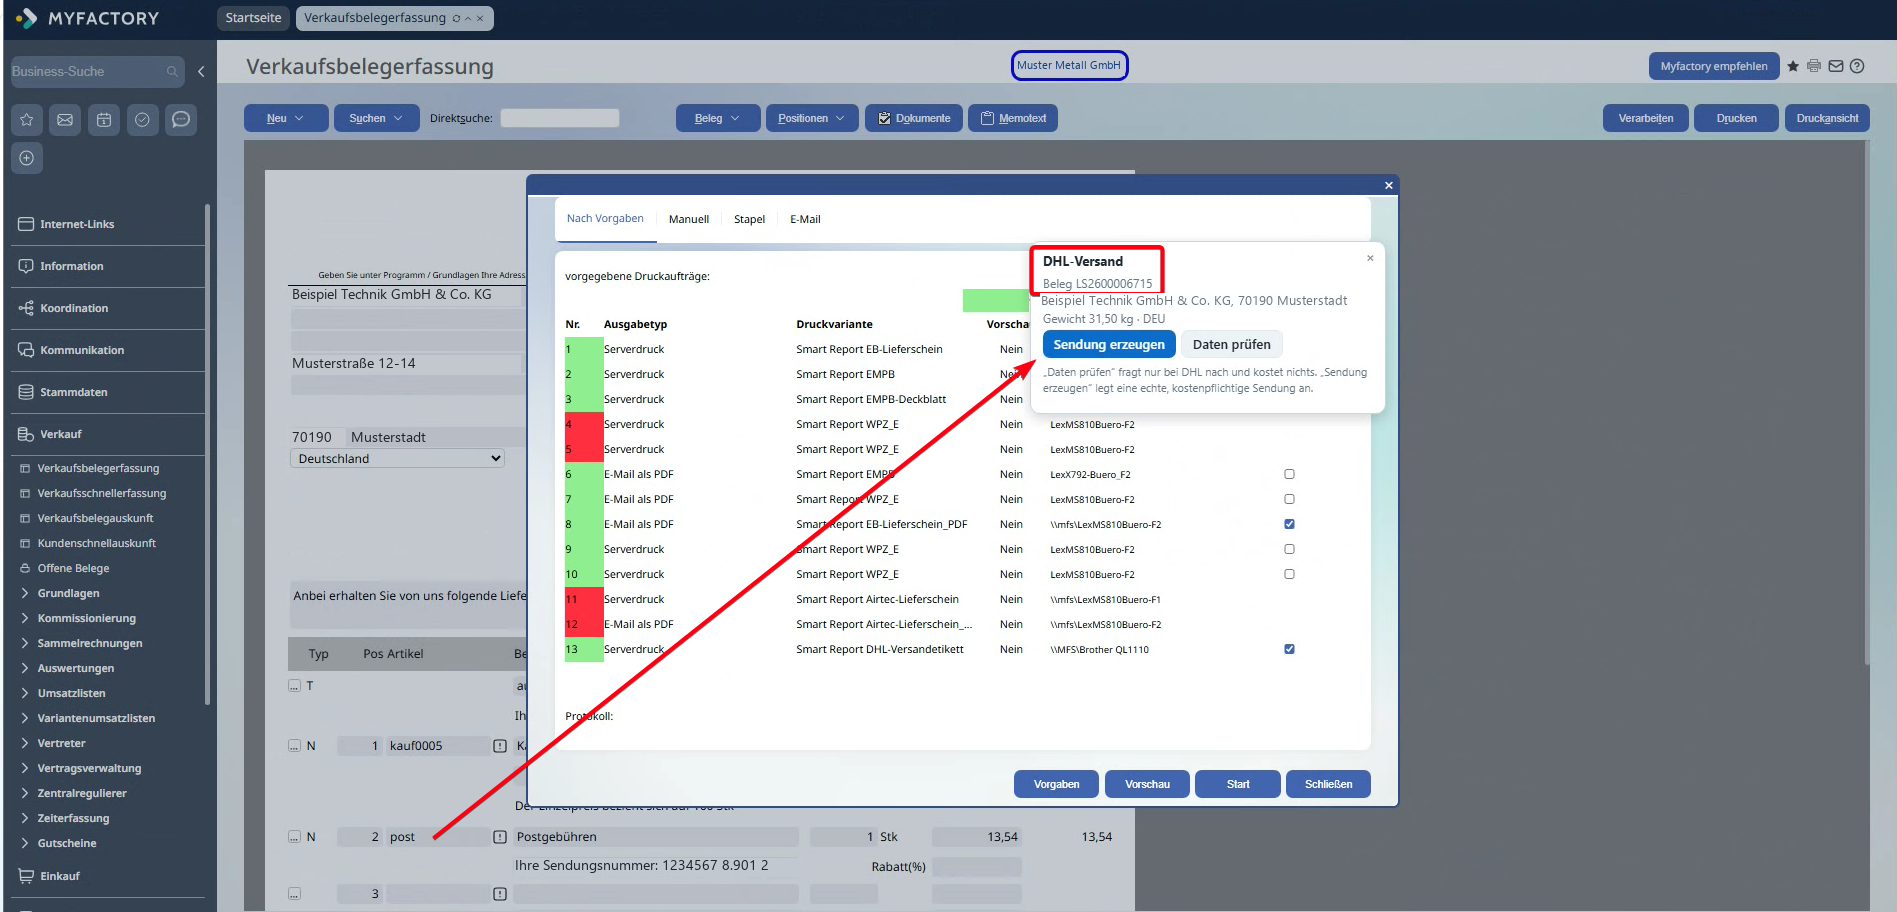Open help question mark icon

pyautogui.click(x=1857, y=66)
